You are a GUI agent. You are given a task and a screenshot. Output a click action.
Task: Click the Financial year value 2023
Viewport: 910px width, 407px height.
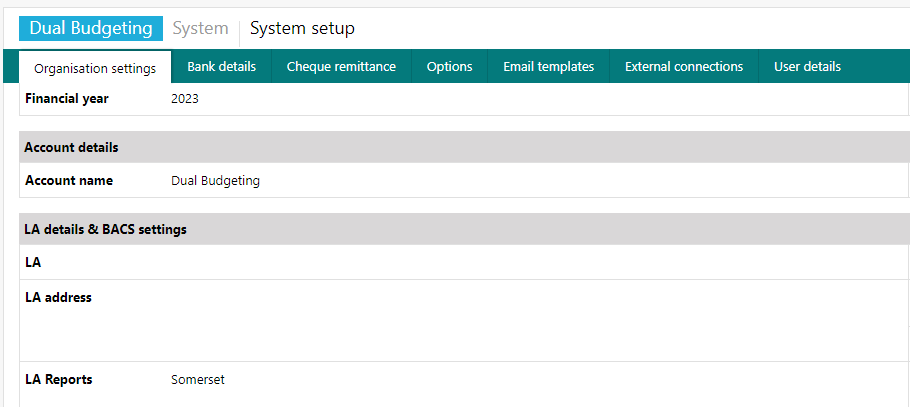(x=185, y=99)
